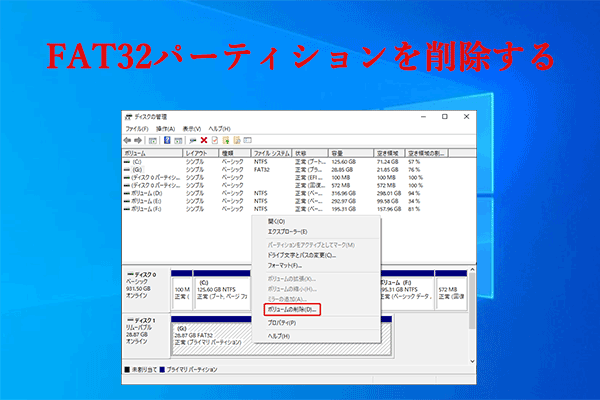Click the FAT32 cell in the (G:) row
The width and height of the screenshot is (600, 400).
(262, 170)
